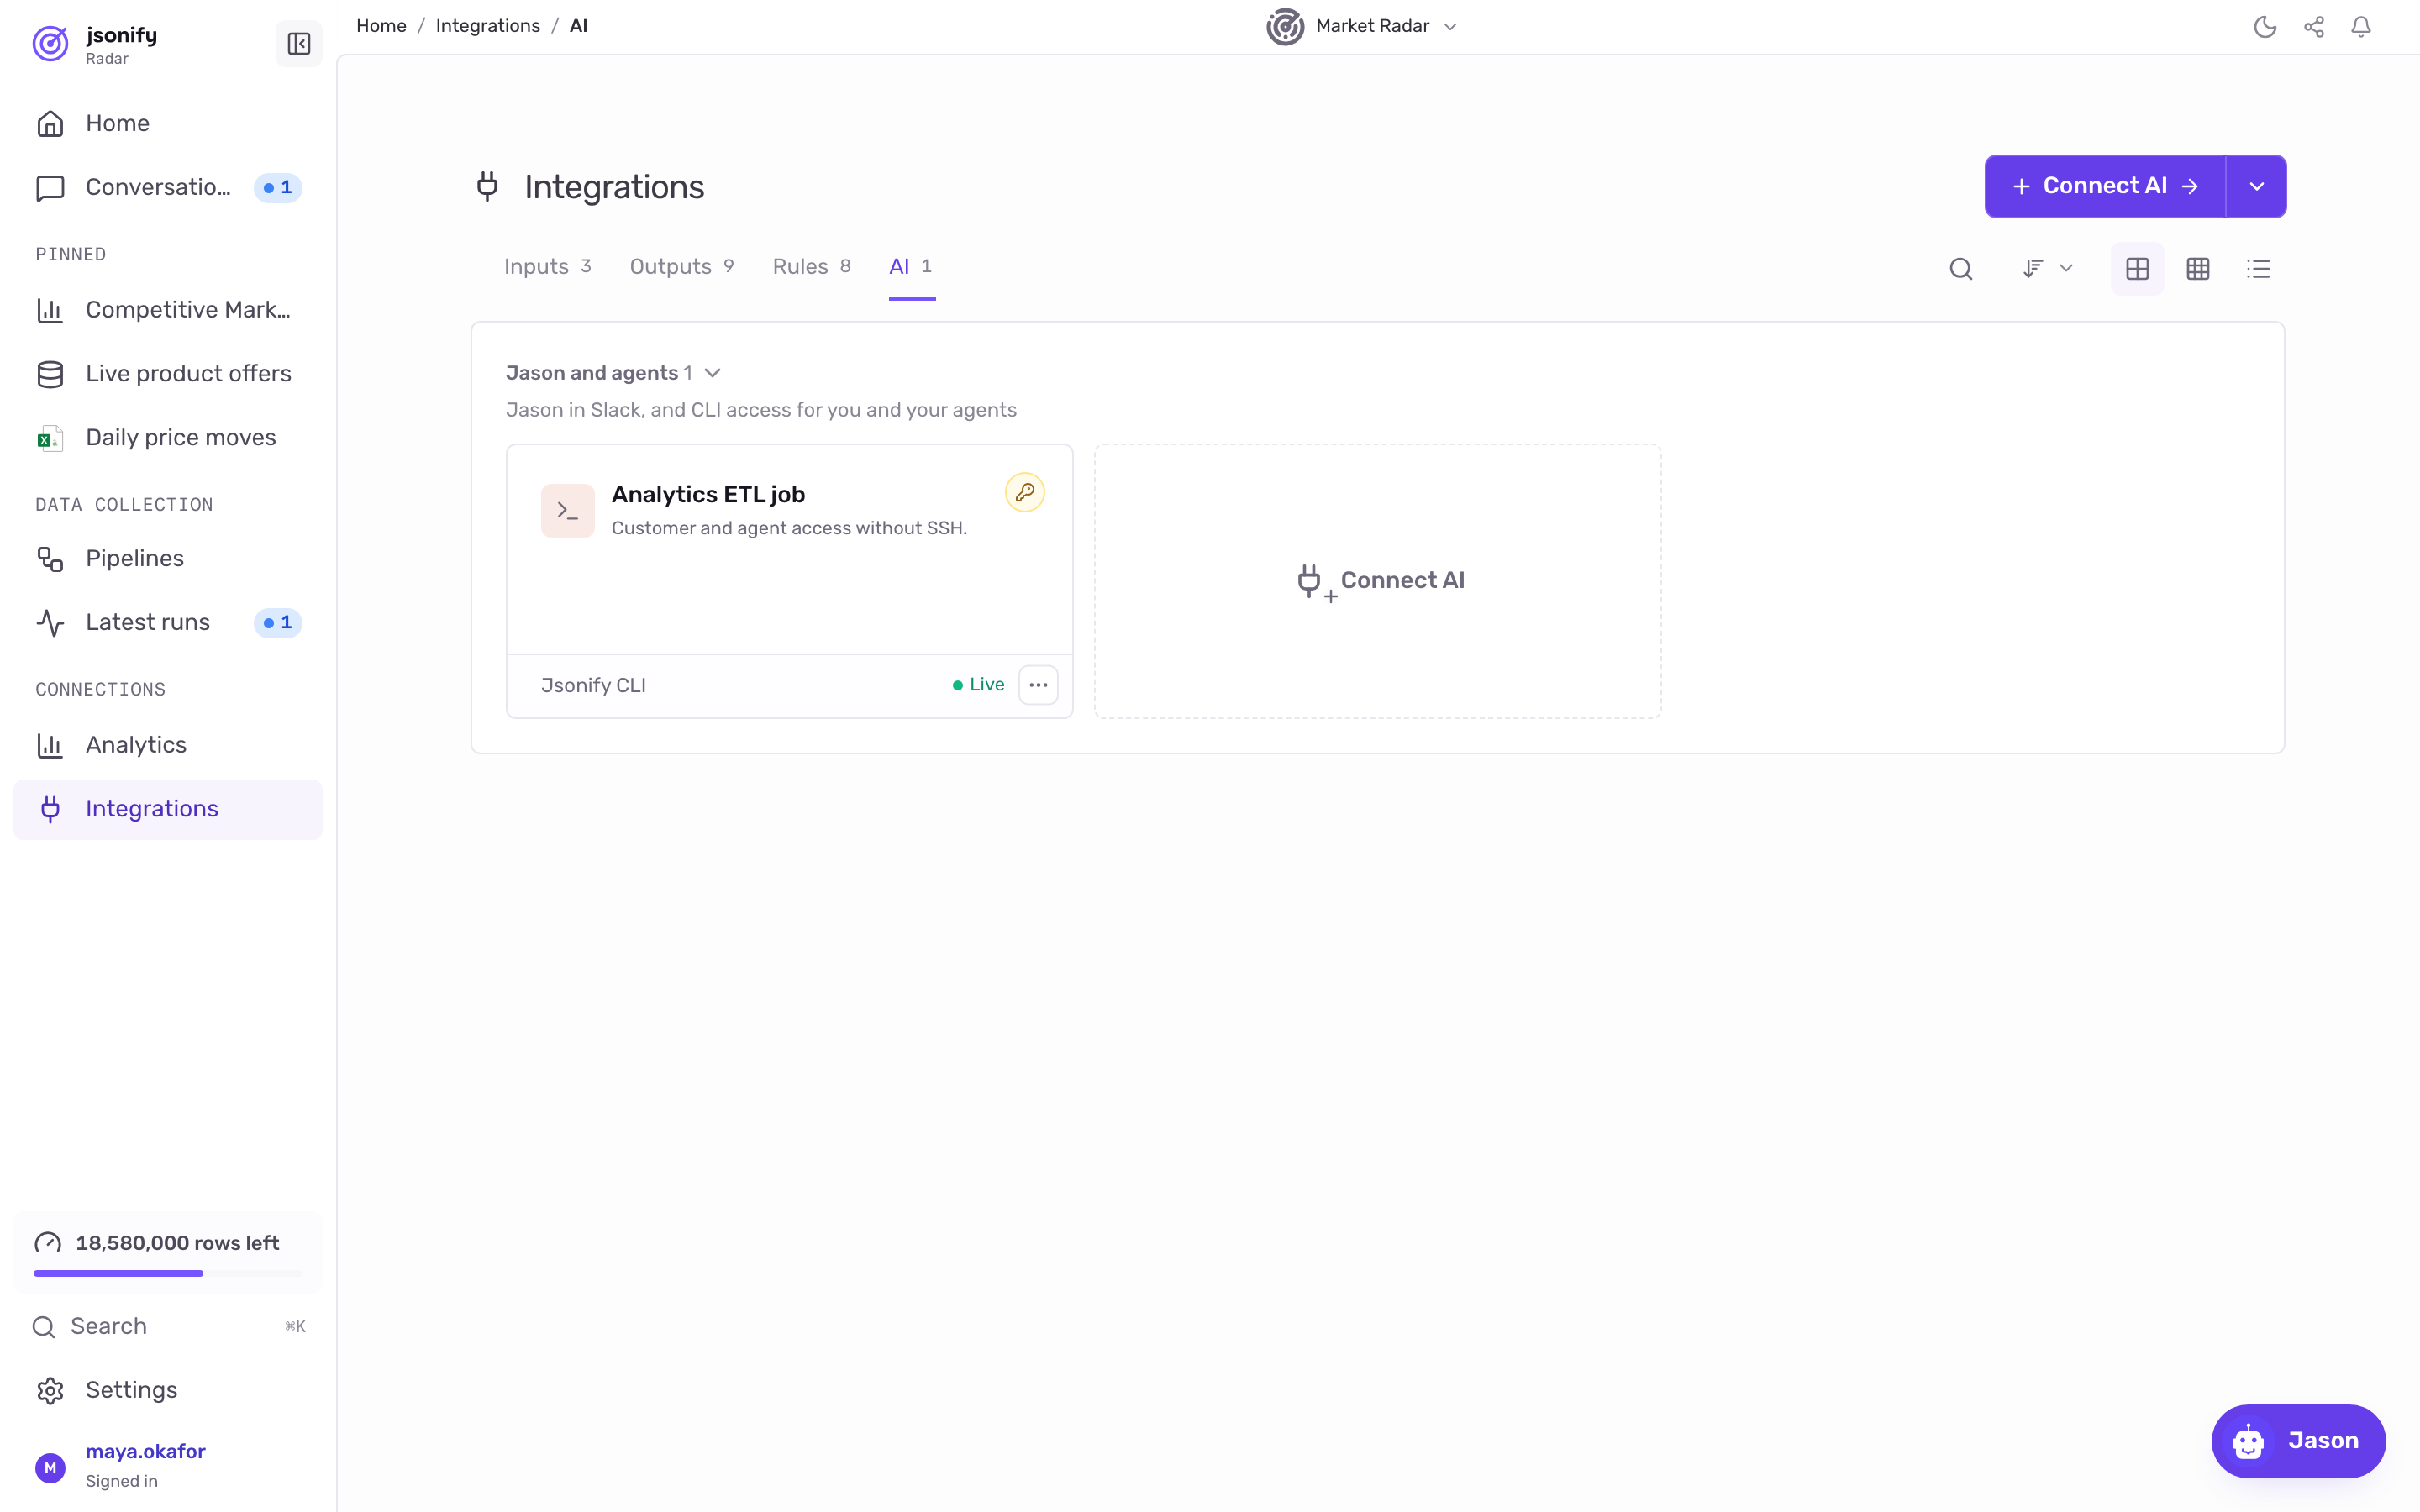Click the share icon in top bar
The image size is (2420, 1512).
(x=2314, y=27)
